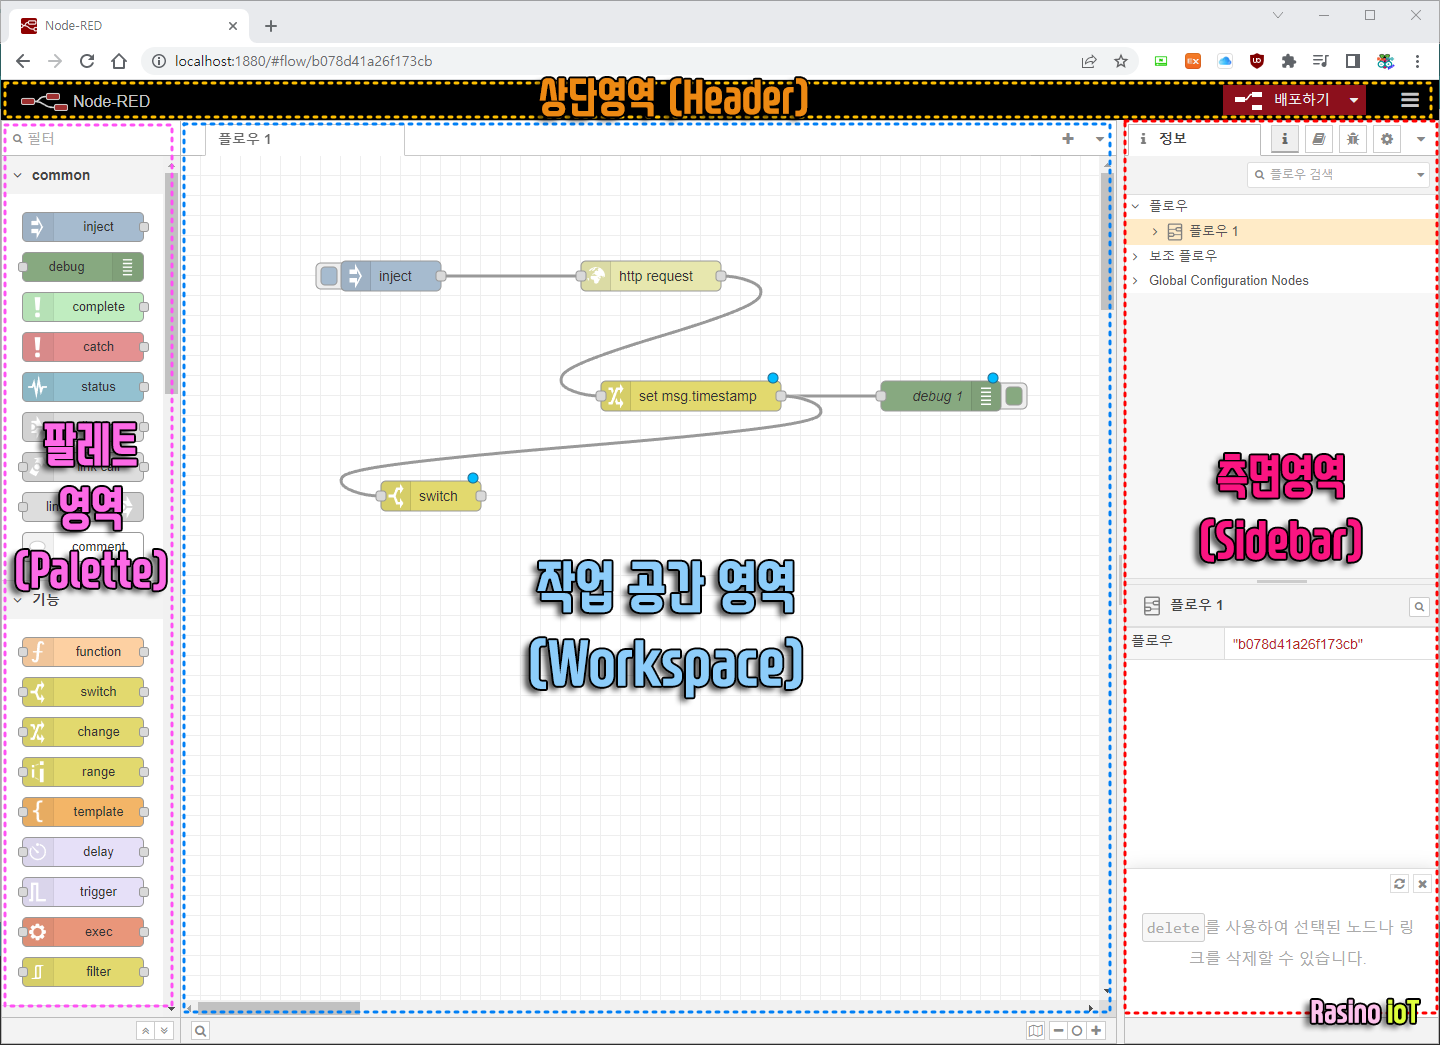Show the info sidebar via i icon

[x=1285, y=139]
